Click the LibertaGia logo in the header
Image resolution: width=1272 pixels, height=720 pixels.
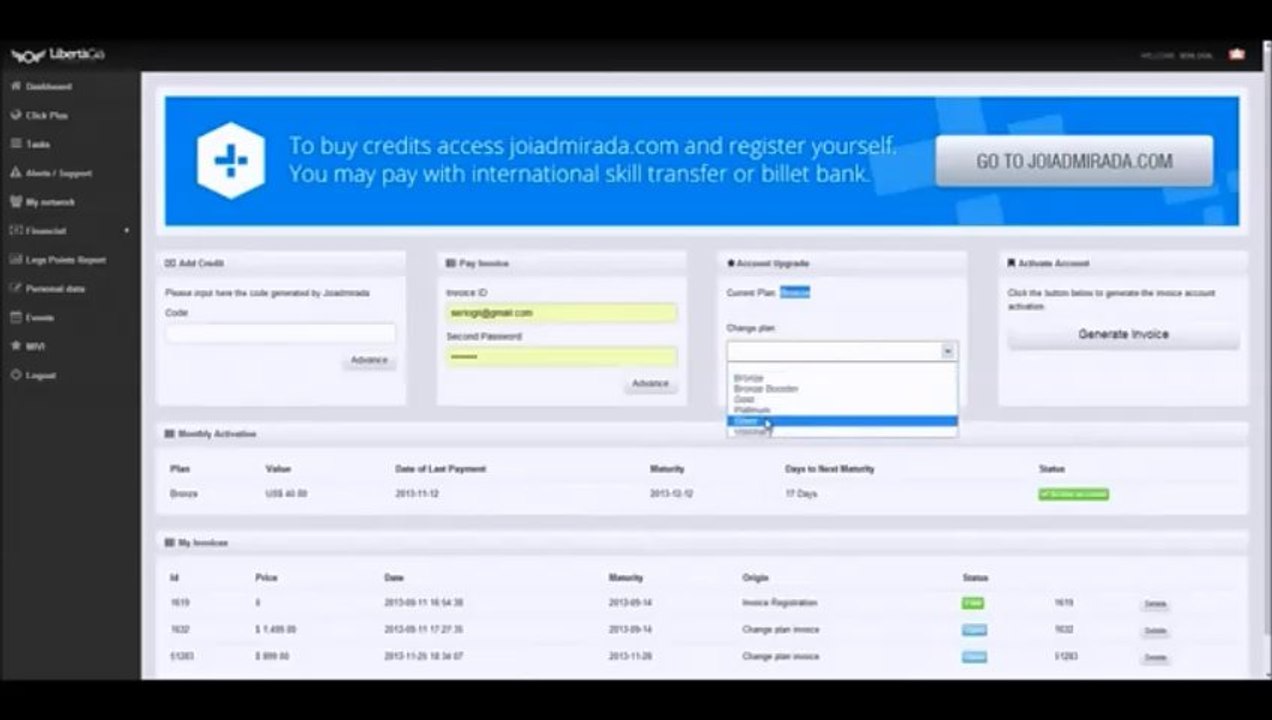pyautogui.click(x=57, y=55)
